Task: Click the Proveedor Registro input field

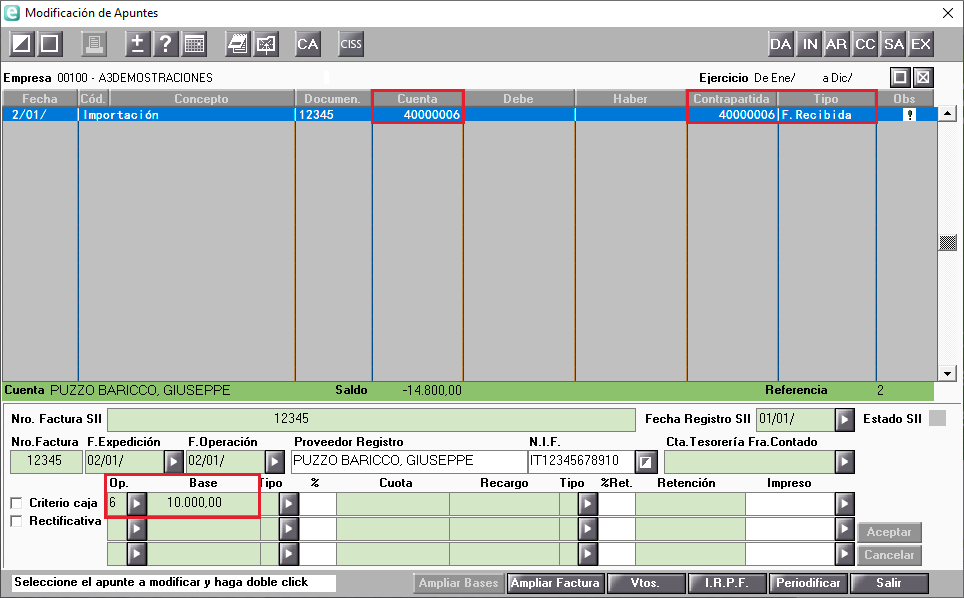Action: point(408,462)
